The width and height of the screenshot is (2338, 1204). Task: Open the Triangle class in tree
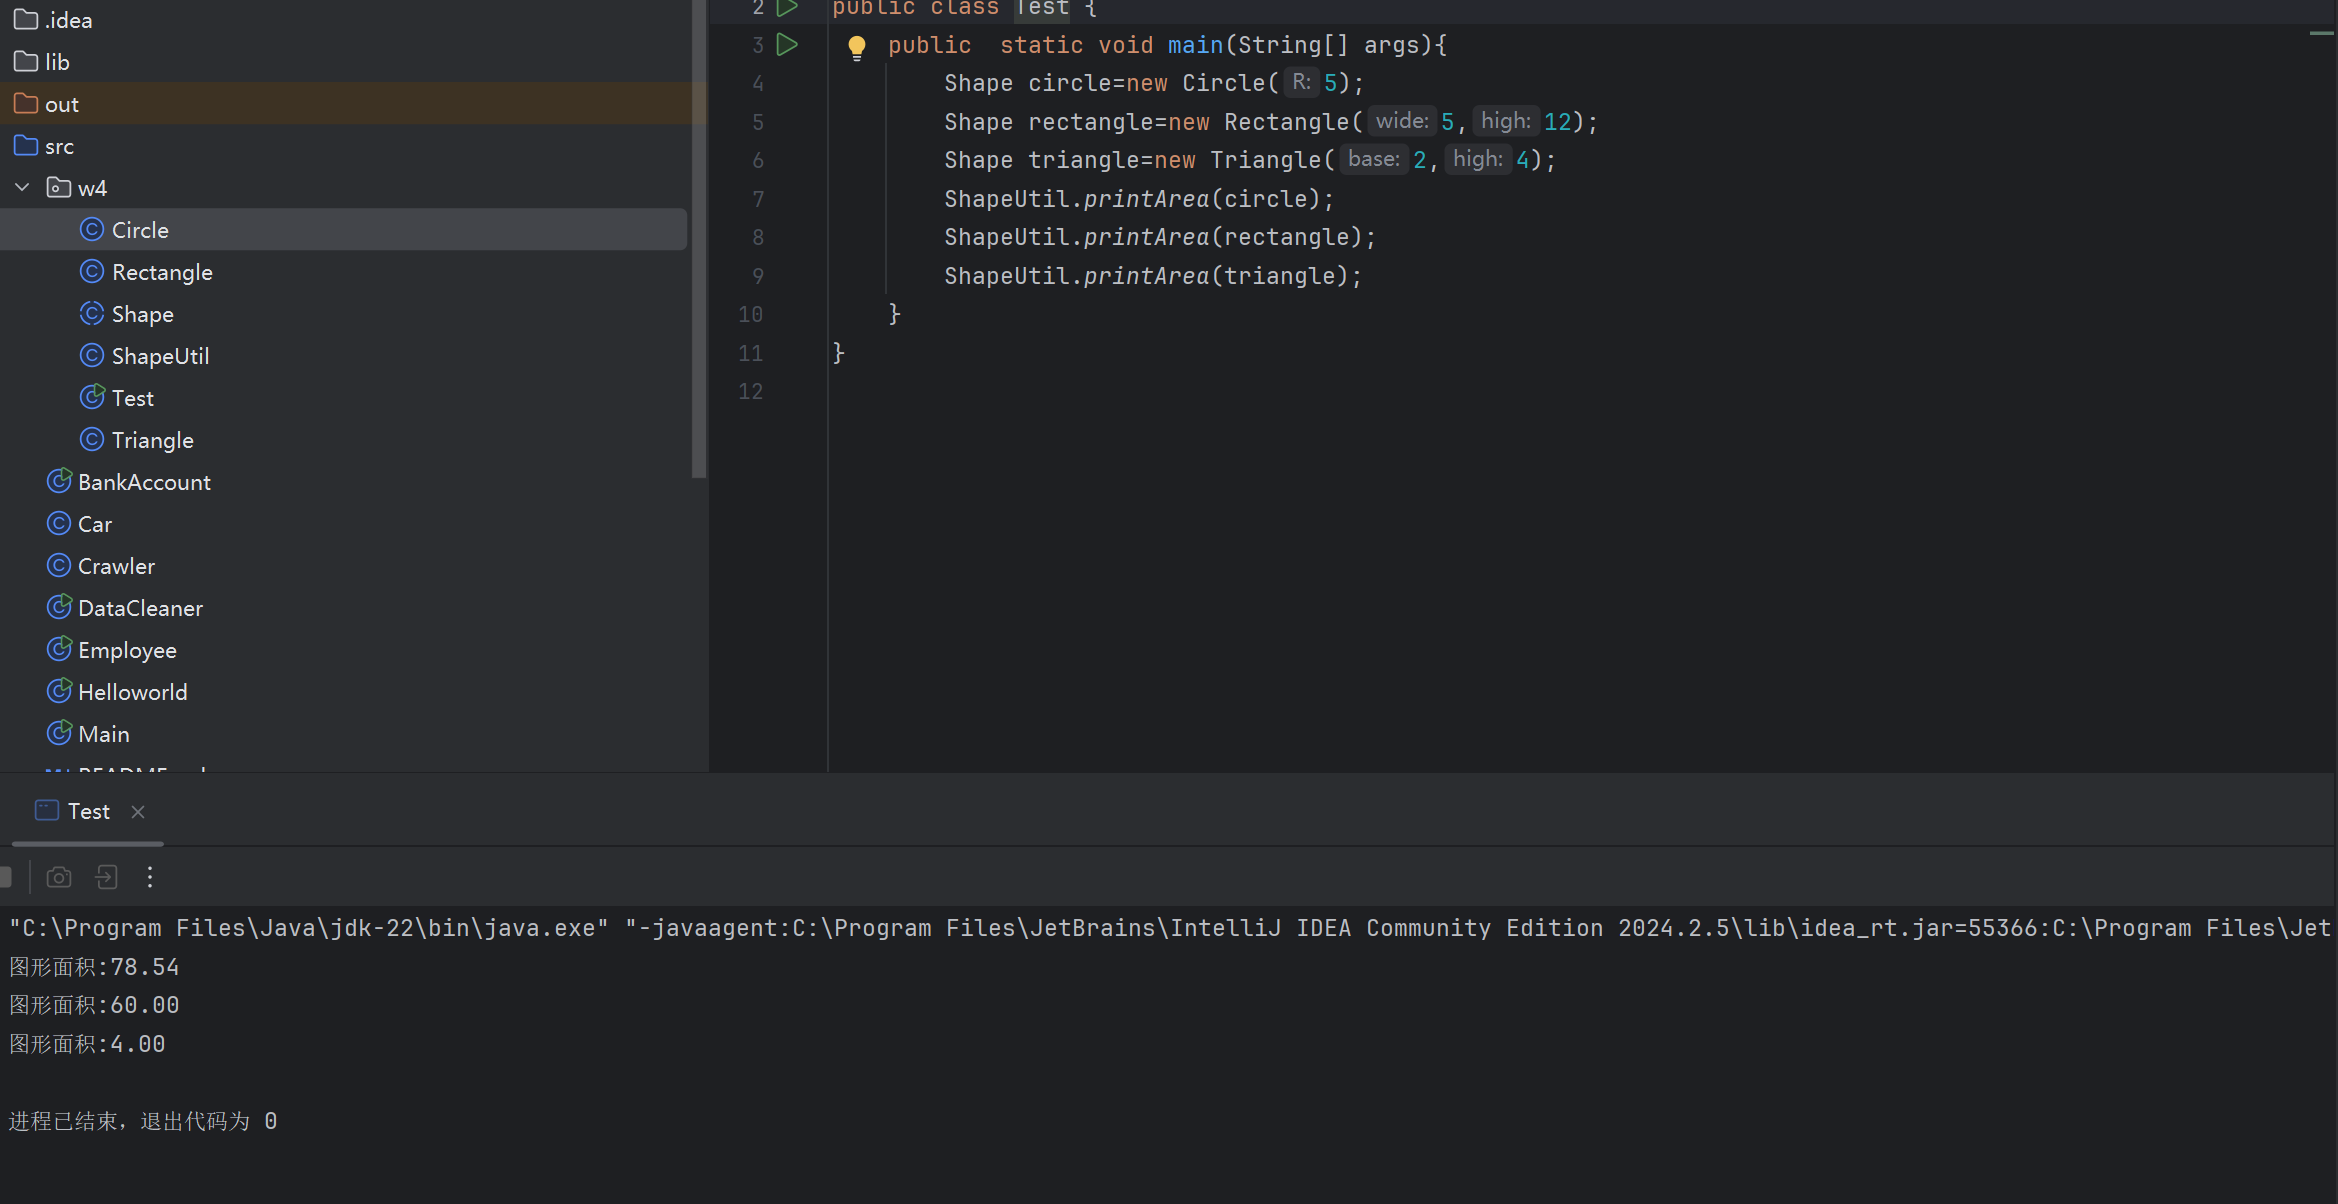point(152,440)
